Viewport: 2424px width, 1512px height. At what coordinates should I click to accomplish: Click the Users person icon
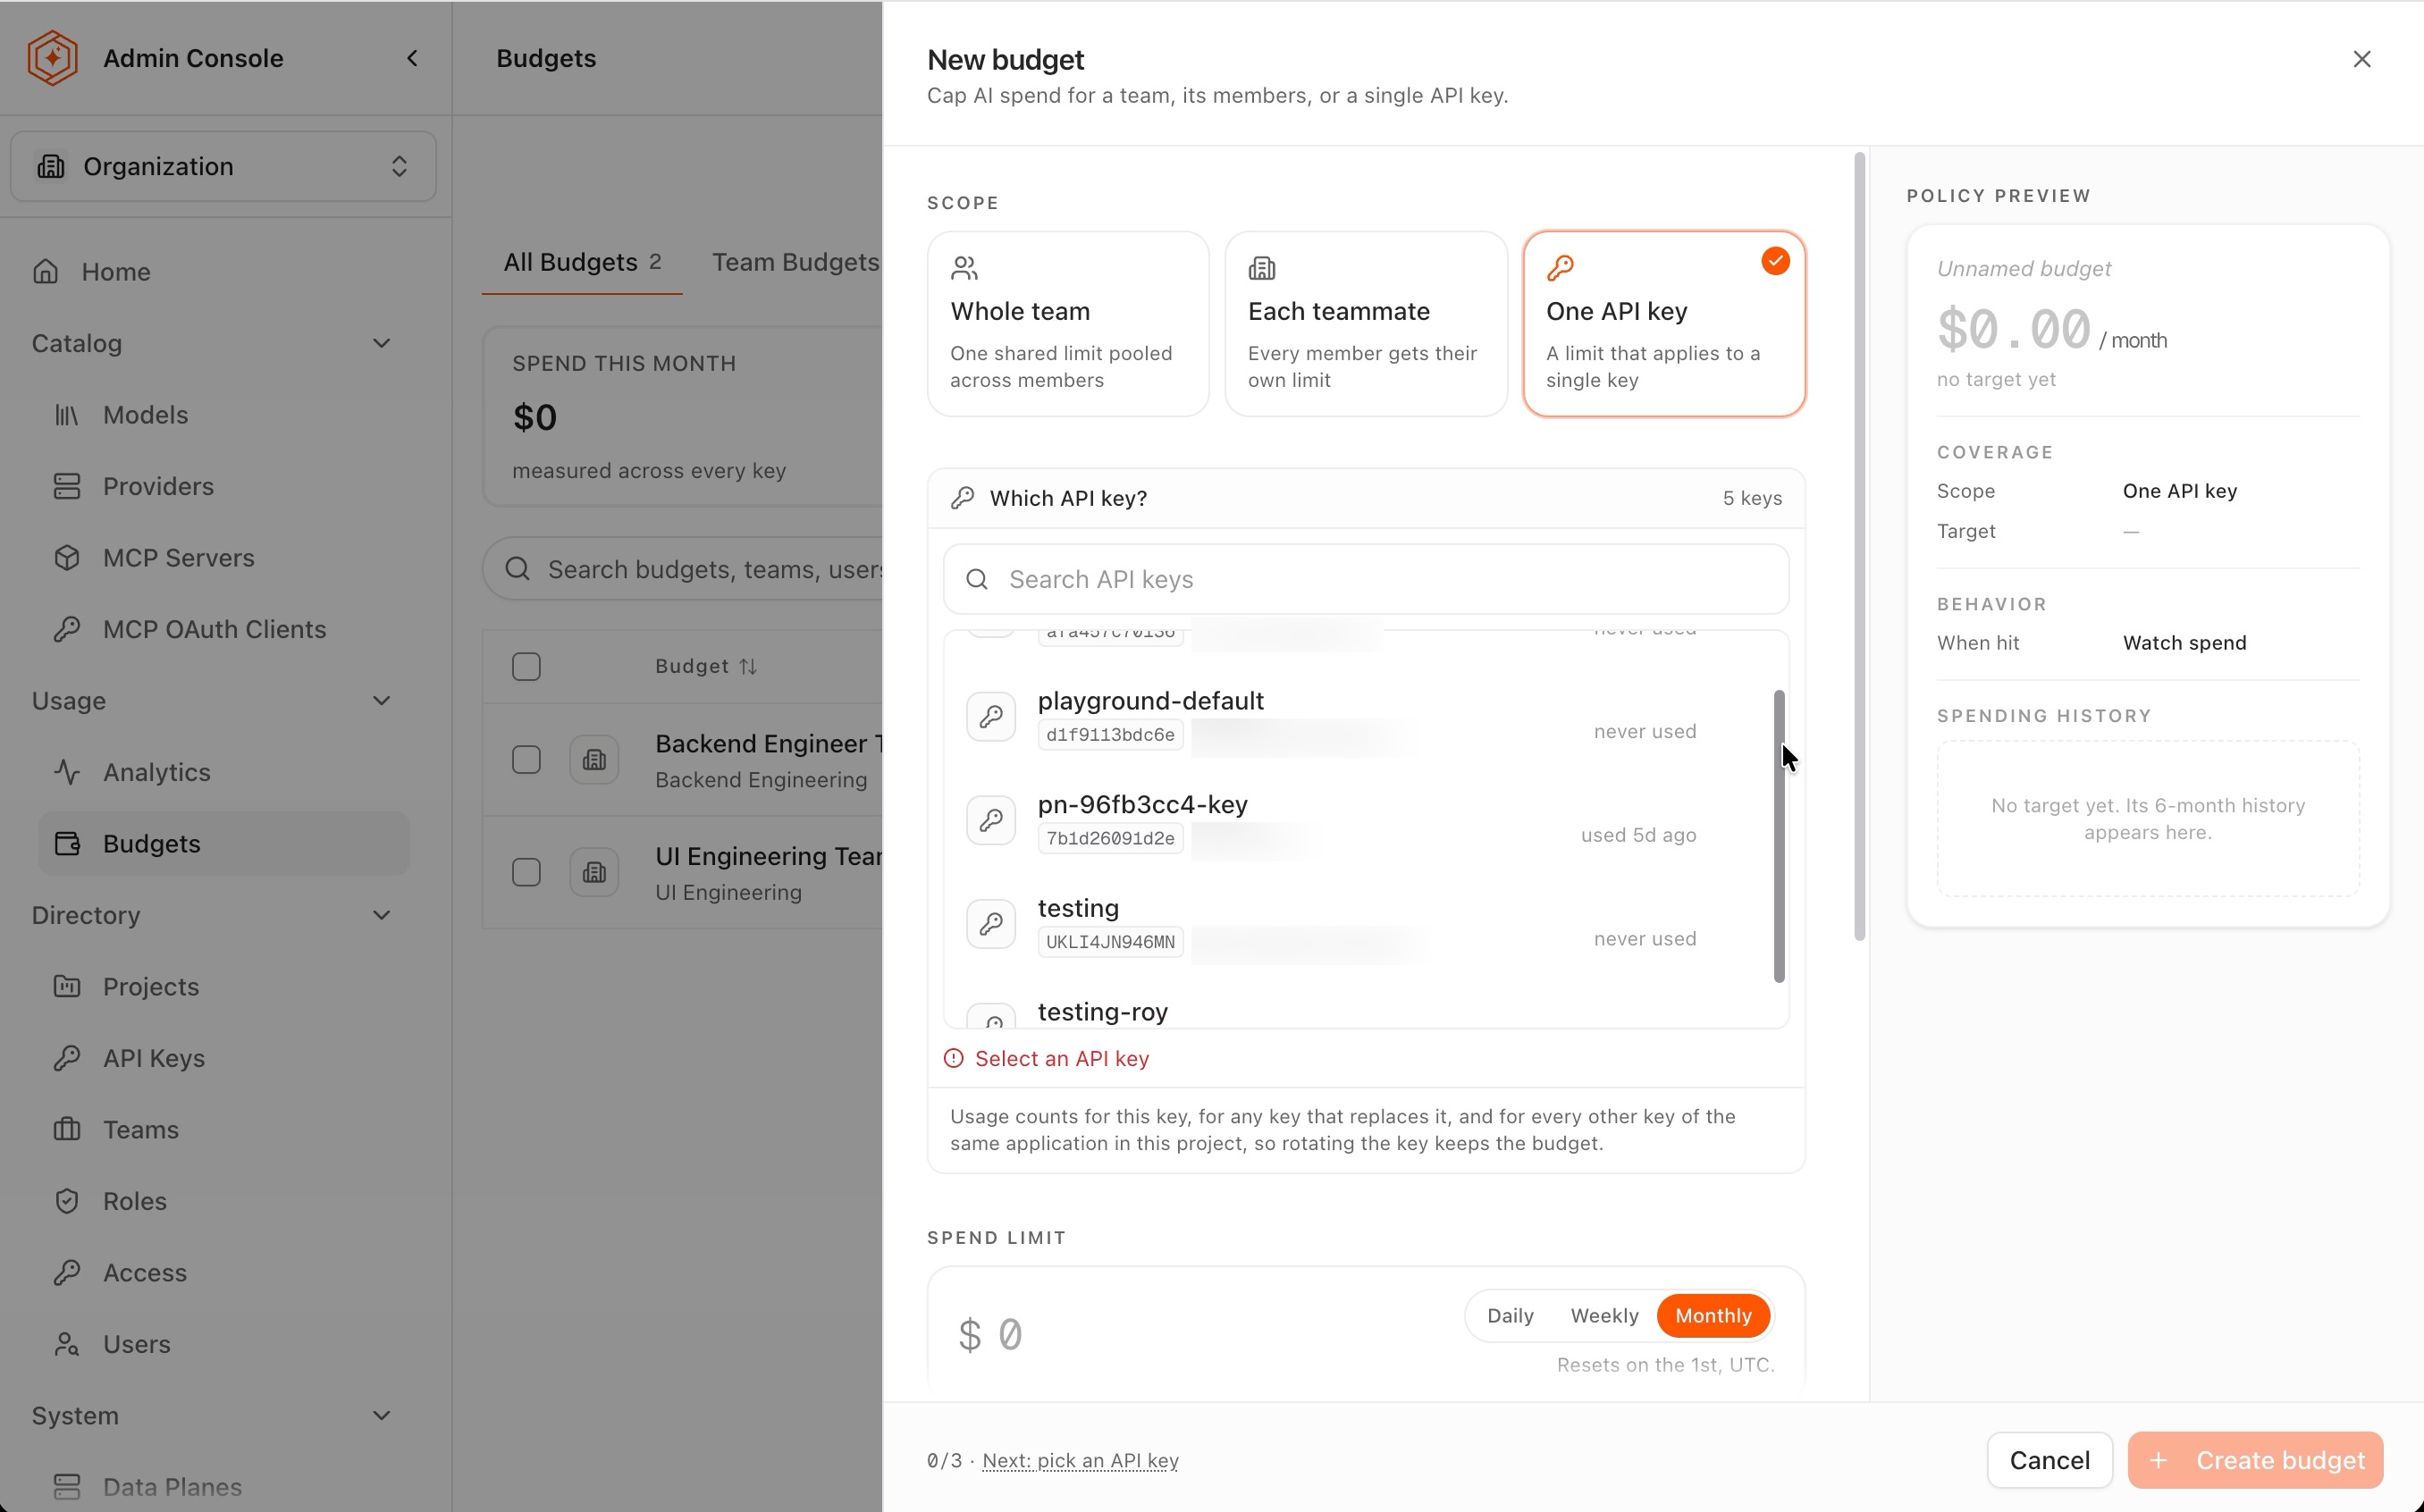tap(67, 1344)
